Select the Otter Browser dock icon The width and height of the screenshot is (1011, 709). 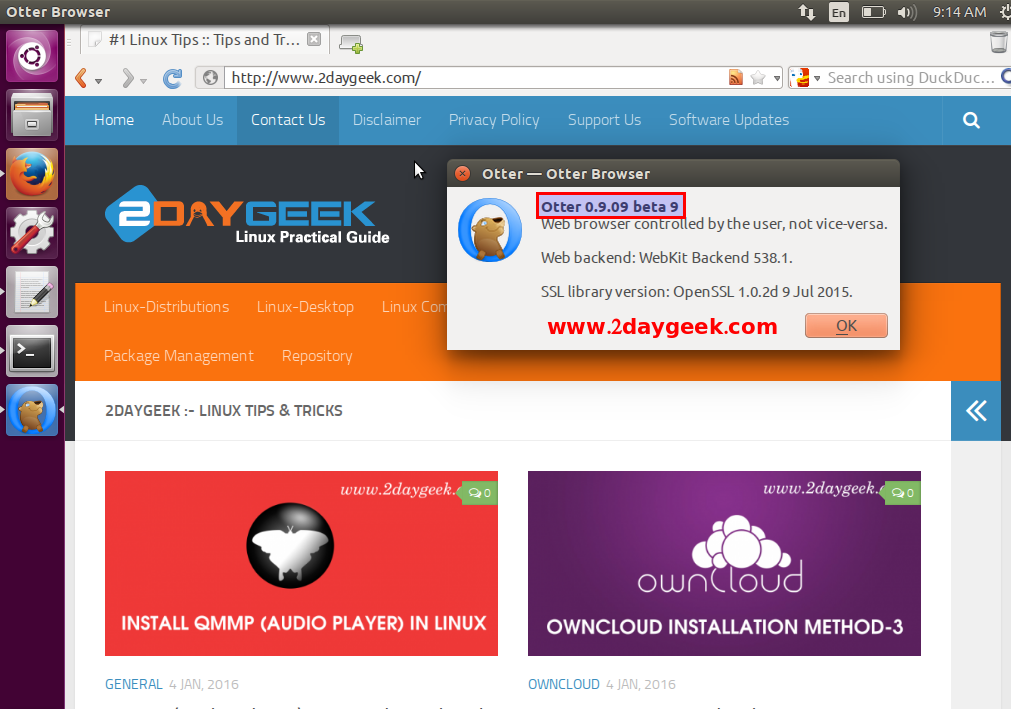coord(32,410)
